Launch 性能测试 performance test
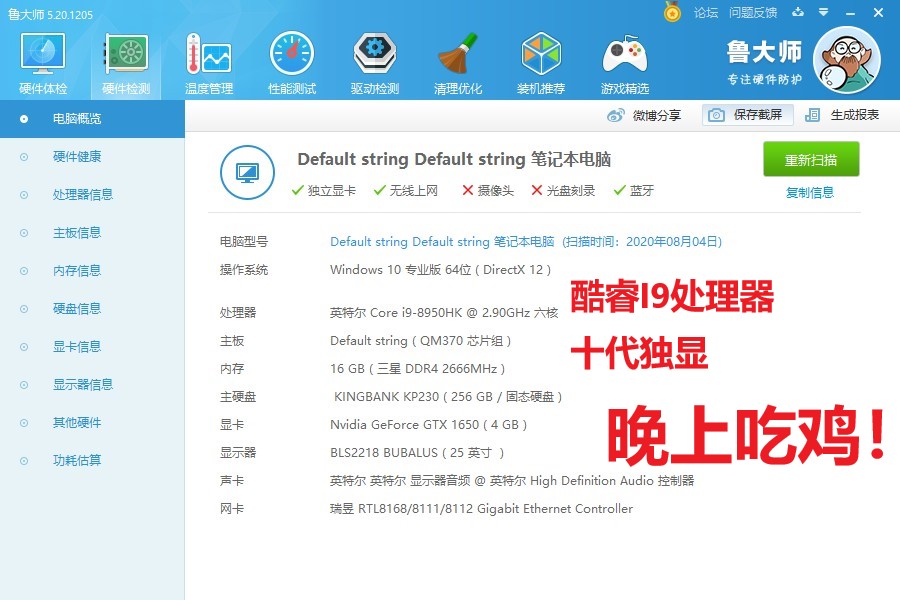 (292, 63)
